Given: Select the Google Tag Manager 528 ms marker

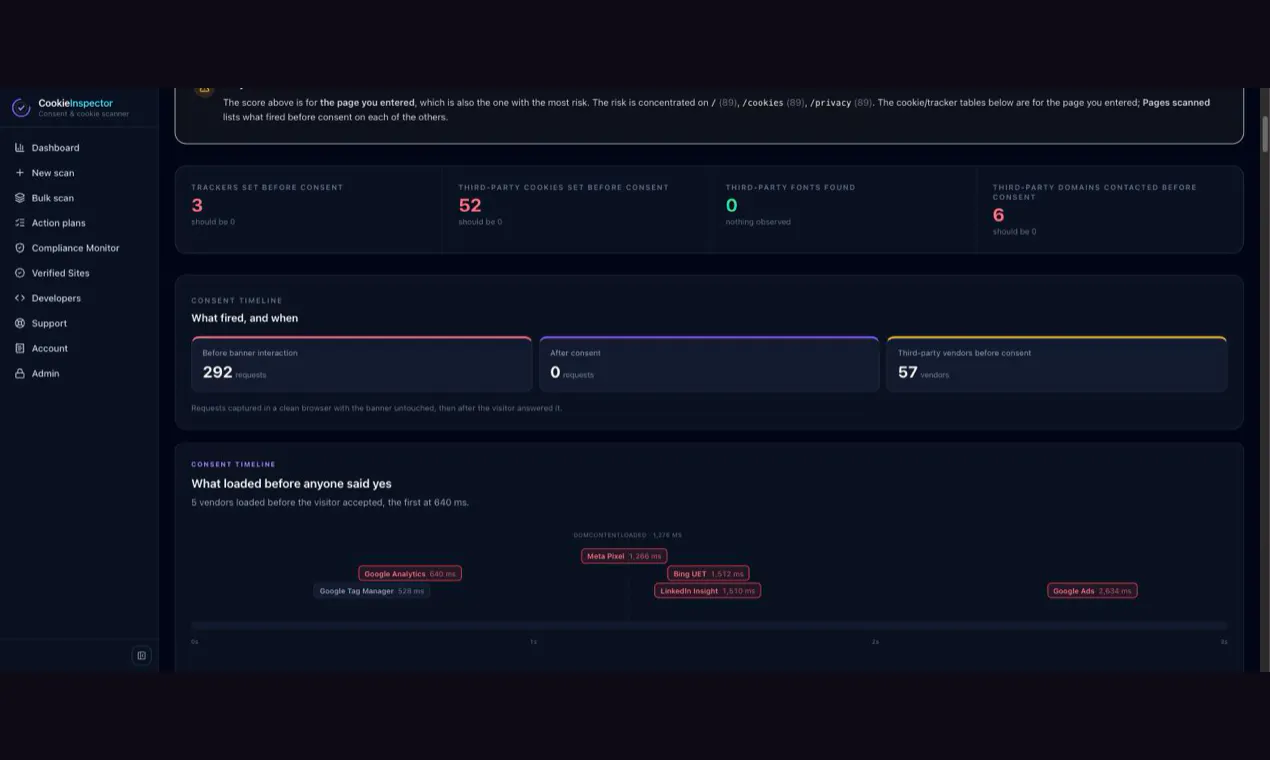Looking at the screenshot, I should [372, 591].
